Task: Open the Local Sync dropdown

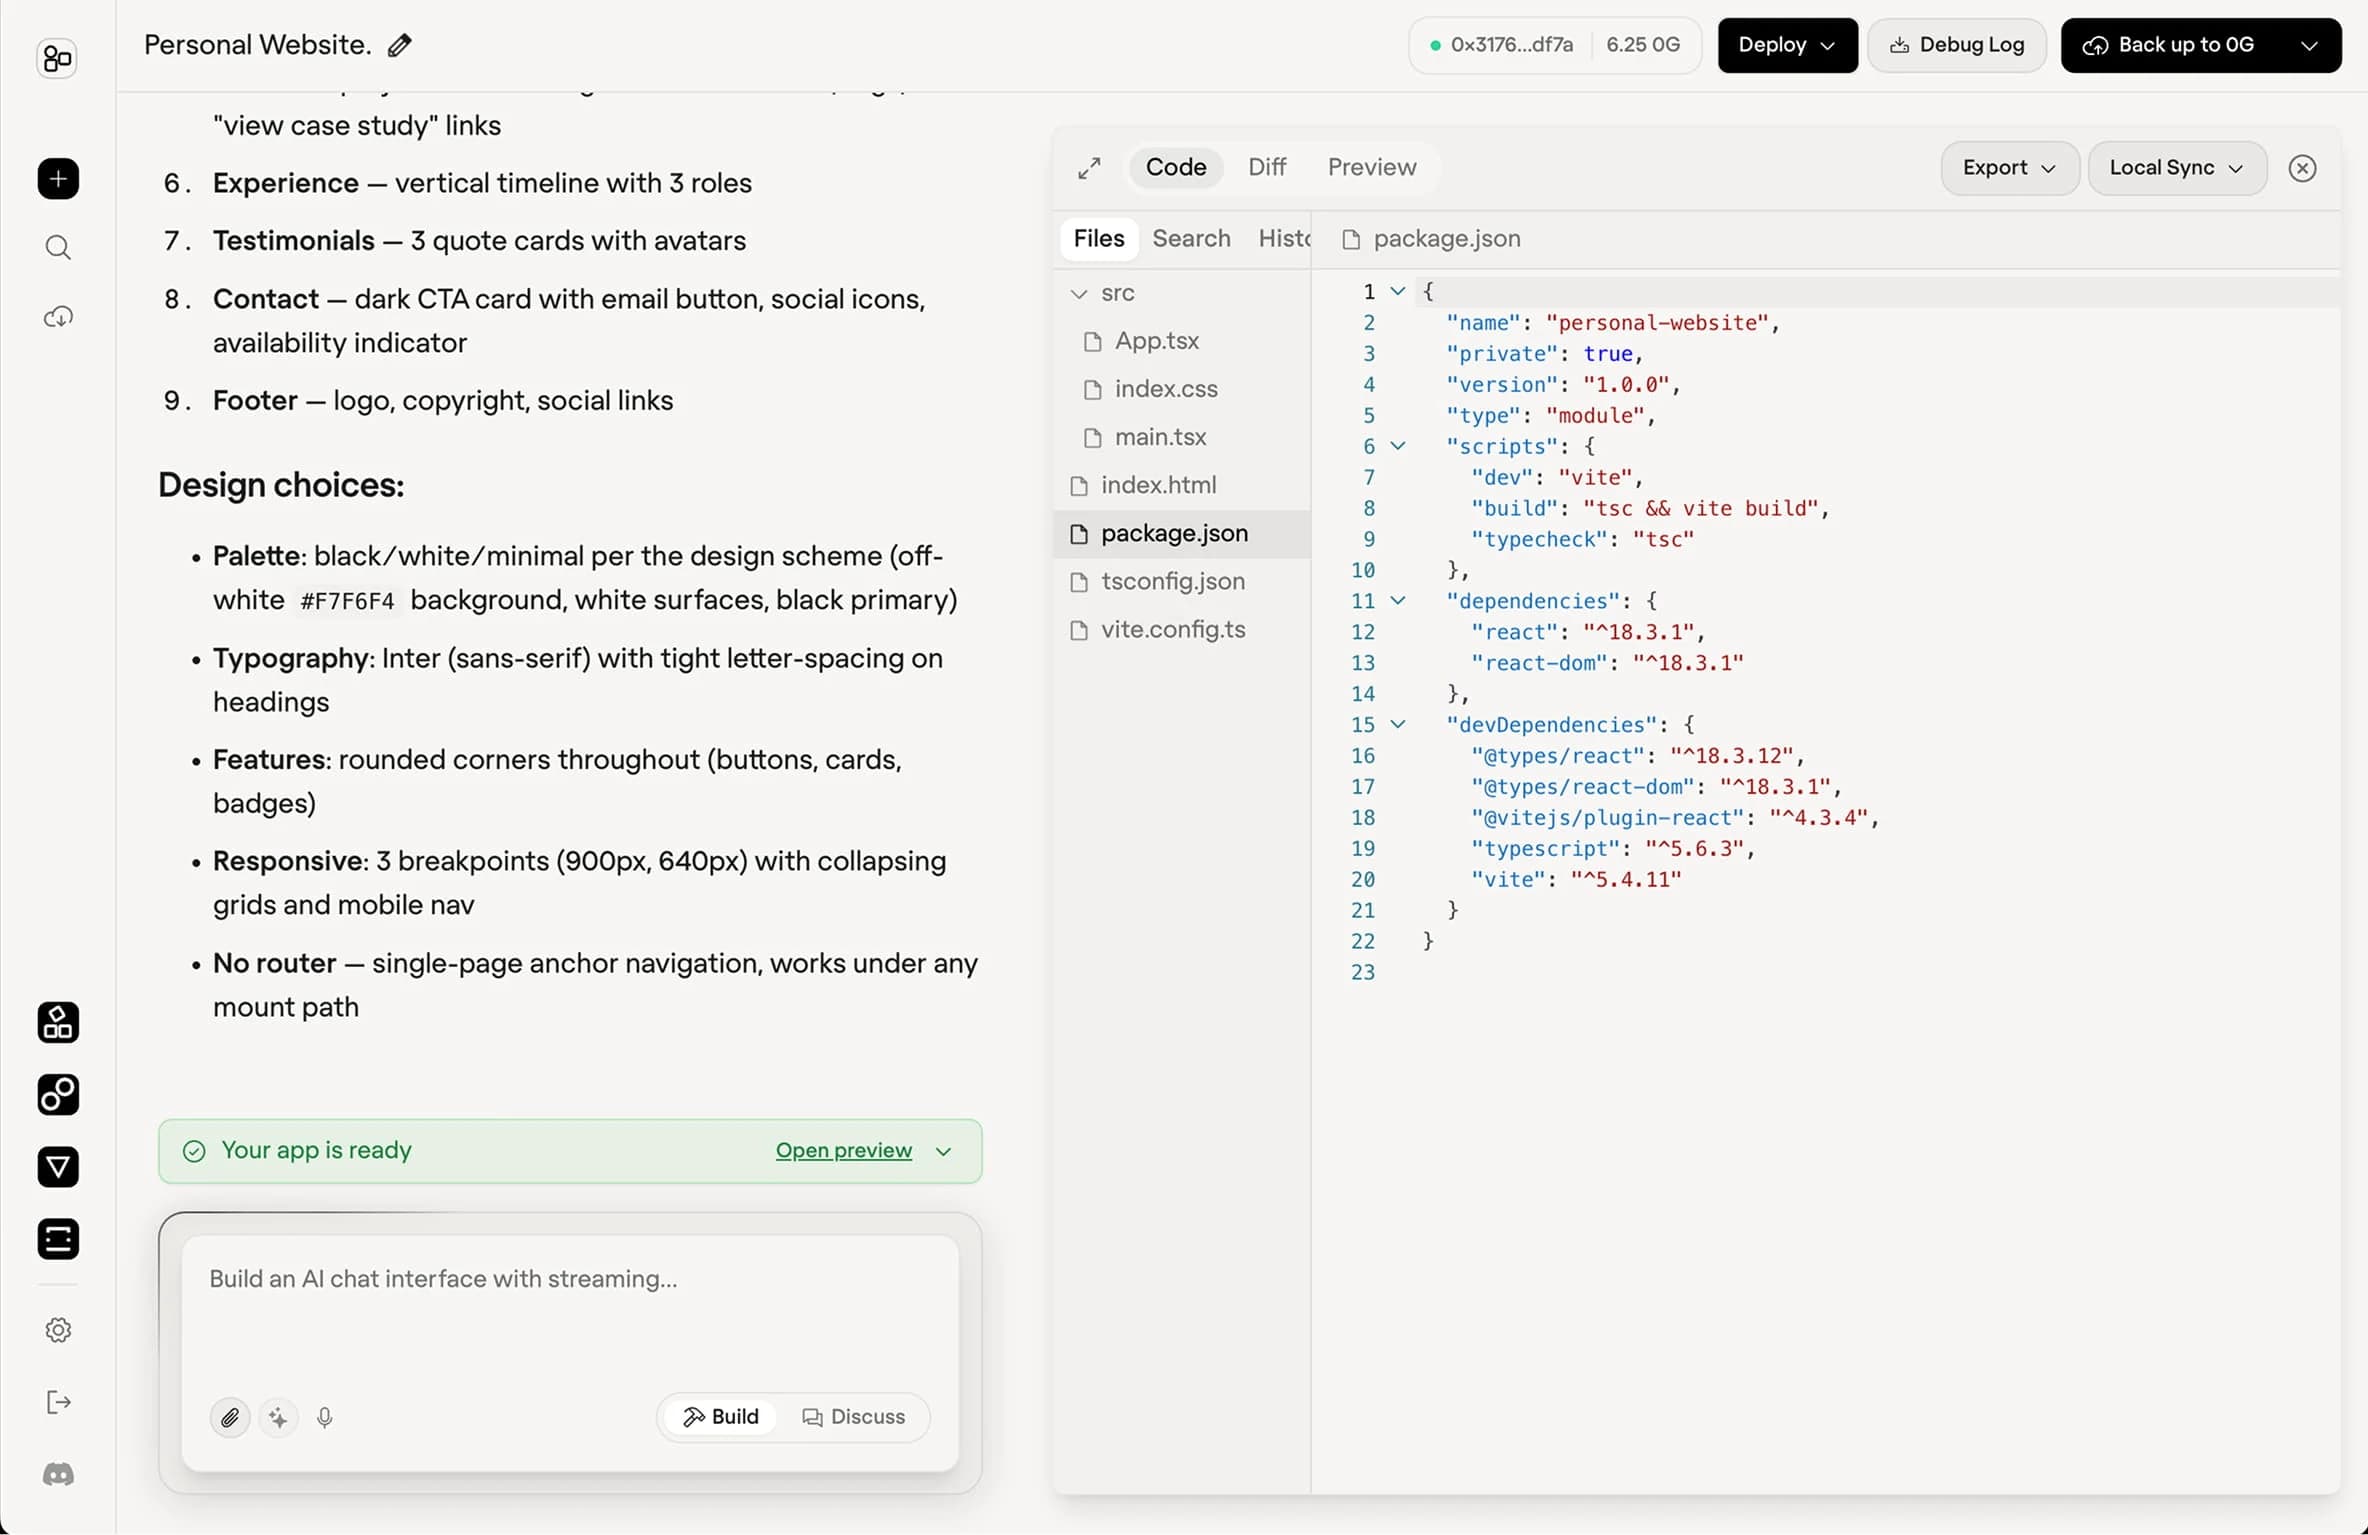Action: 2176,168
